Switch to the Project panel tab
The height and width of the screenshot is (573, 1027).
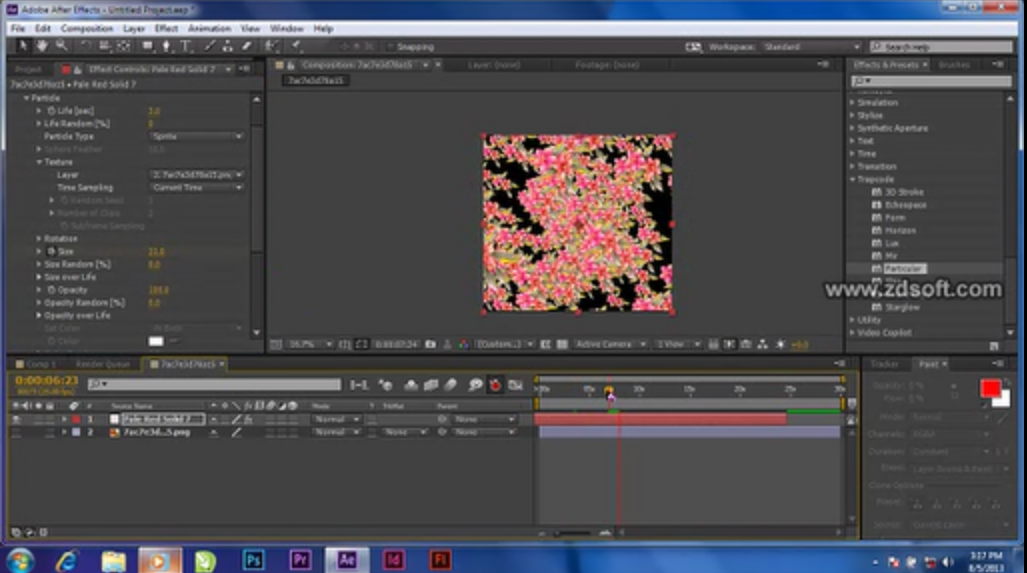pyautogui.click(x=28, y=69)
